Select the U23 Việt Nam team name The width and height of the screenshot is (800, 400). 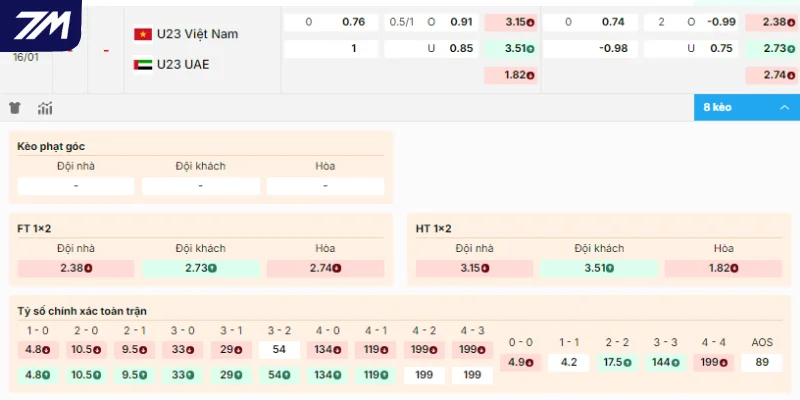tap(197, 34)
